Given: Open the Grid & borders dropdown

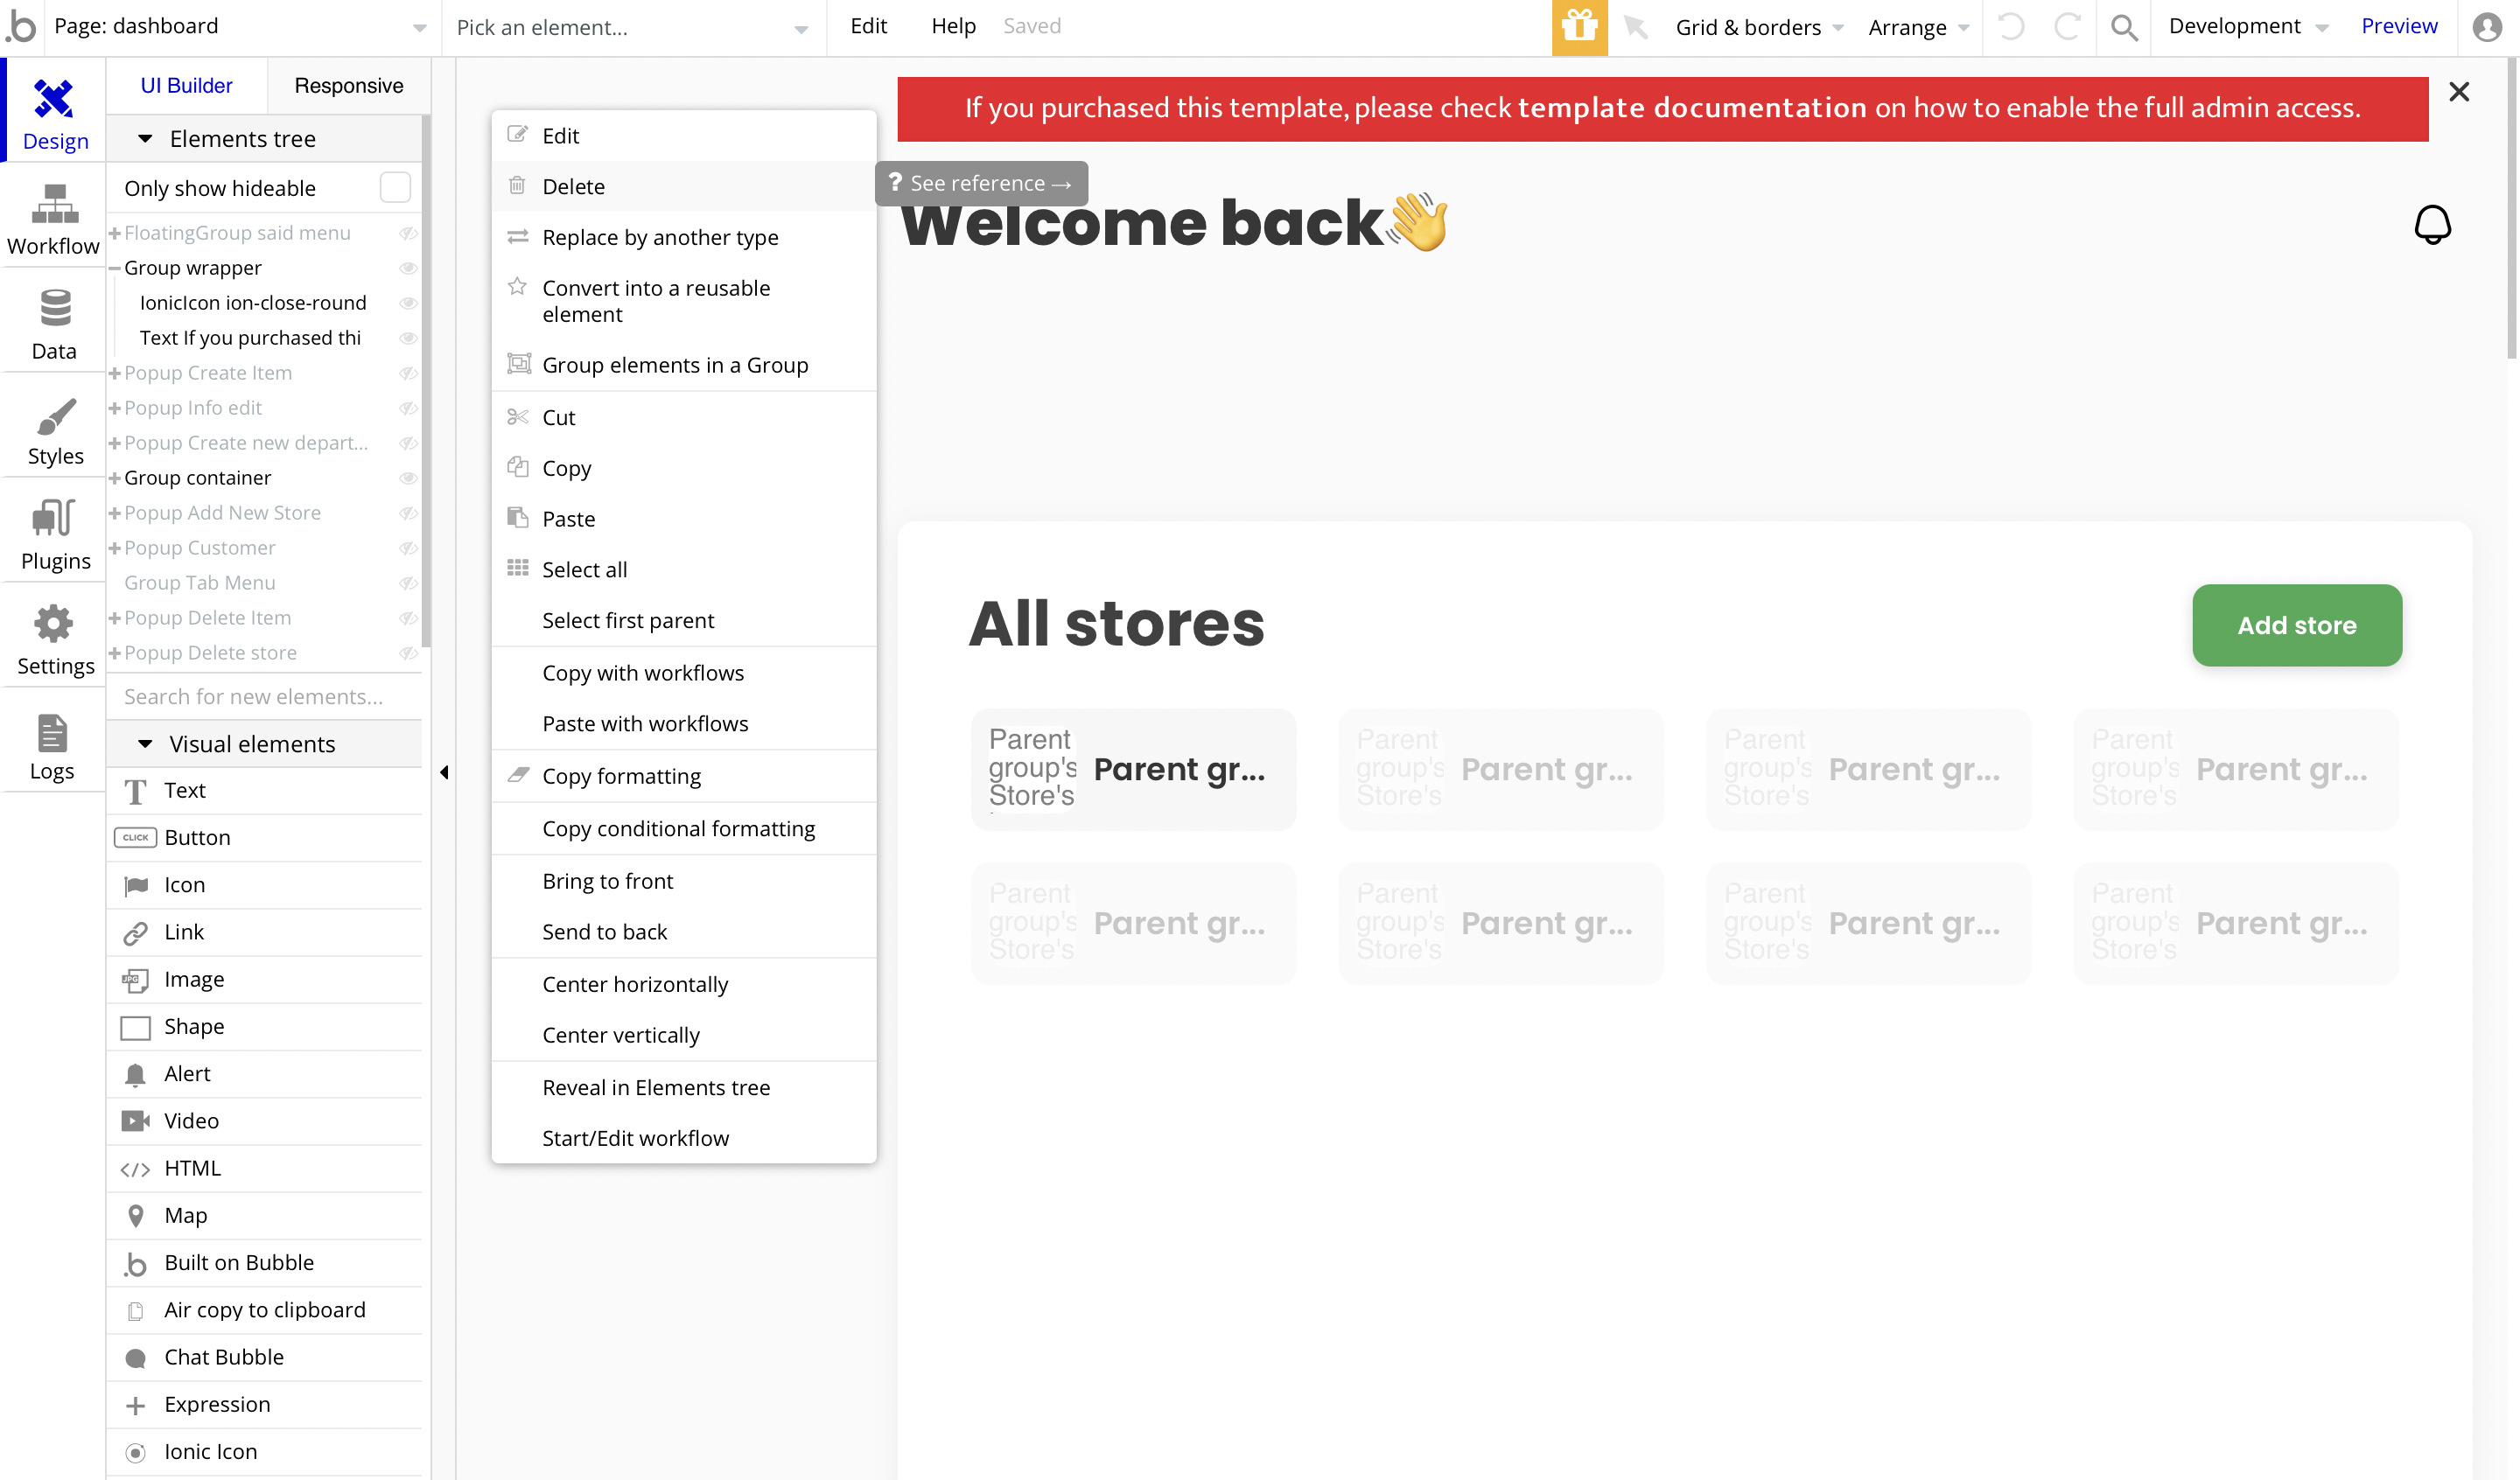Looking at the screenshot, I should [x=1759, y=27].
